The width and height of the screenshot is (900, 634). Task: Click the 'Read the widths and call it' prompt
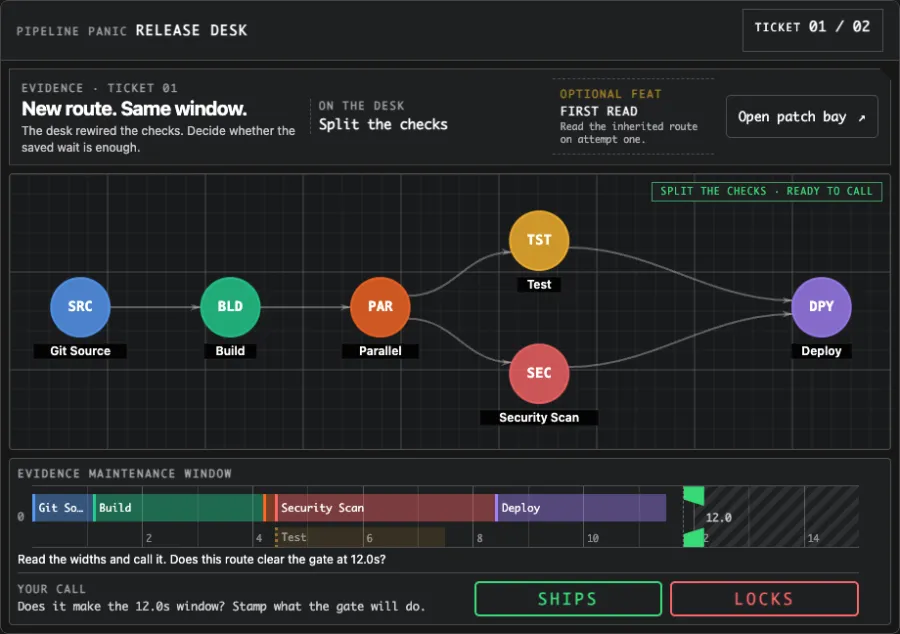tap(201, 559)
